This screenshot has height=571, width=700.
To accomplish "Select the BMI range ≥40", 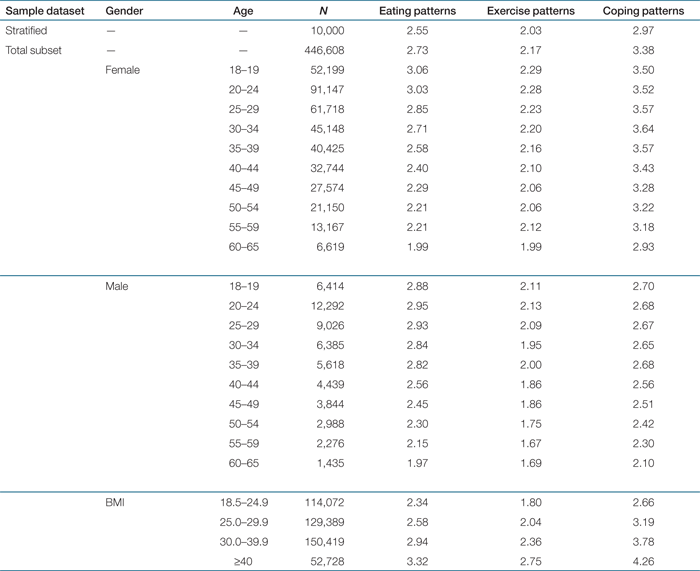I will click(x=243, y=561).
